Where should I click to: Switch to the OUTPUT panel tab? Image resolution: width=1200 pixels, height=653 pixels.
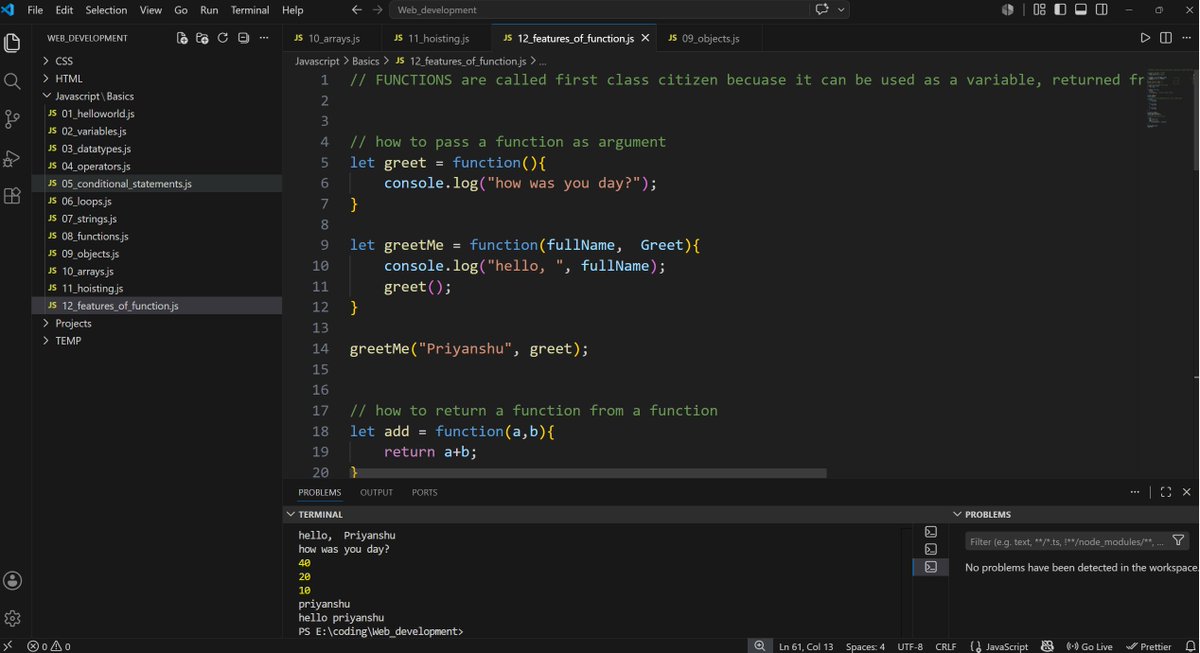coord(377,492)
